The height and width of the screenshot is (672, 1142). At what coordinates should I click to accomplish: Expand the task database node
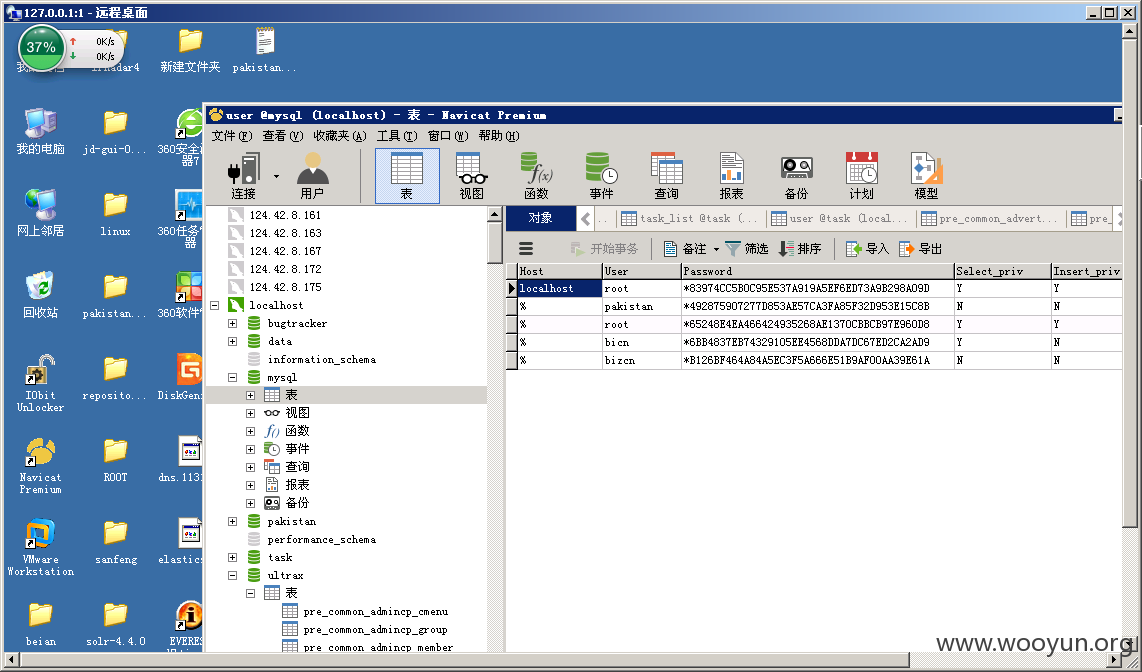[x=232, y=558]
